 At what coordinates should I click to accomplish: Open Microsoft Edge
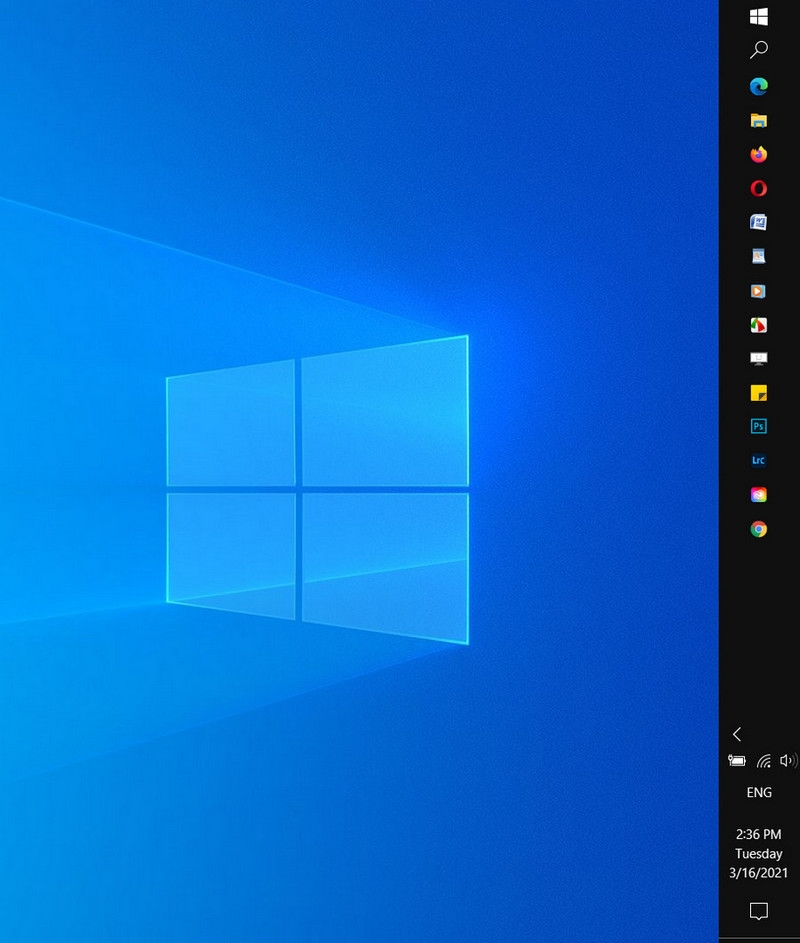(x=758, y=86)
